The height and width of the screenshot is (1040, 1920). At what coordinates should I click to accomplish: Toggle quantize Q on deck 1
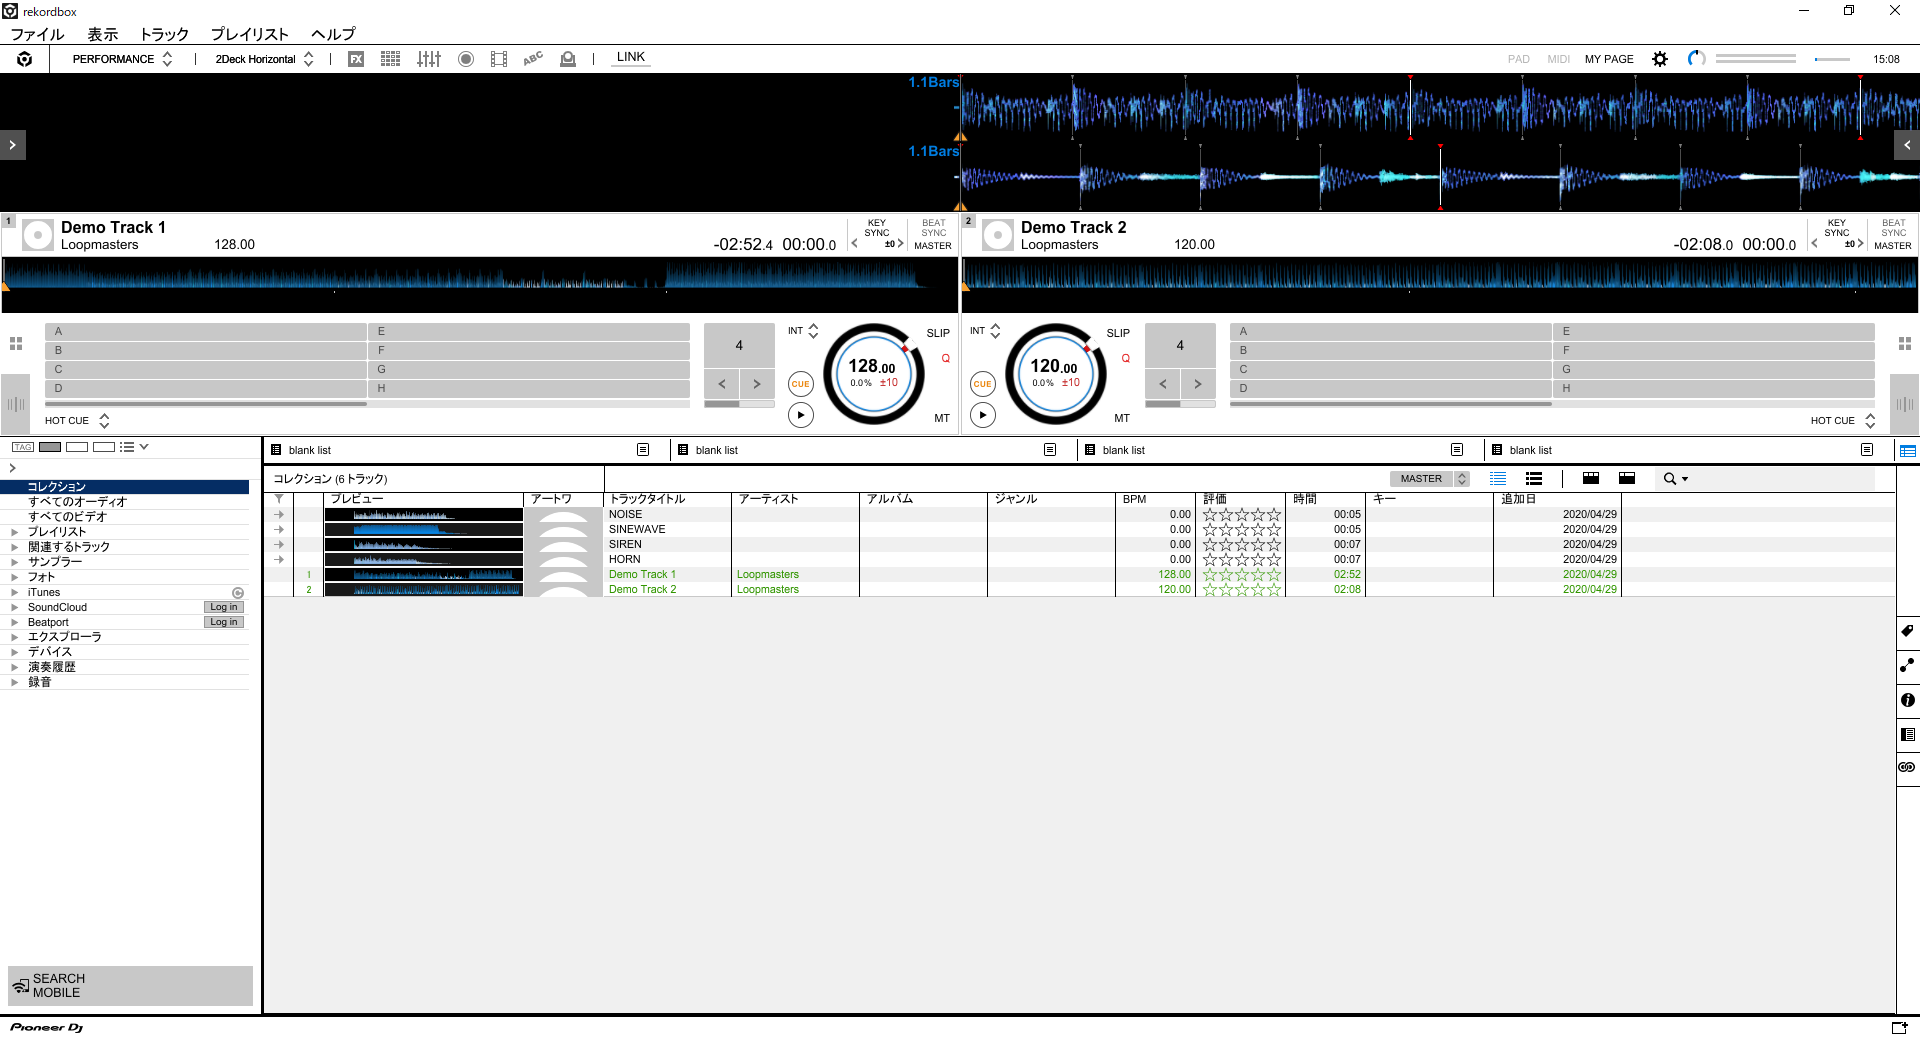tap(945, 359)
